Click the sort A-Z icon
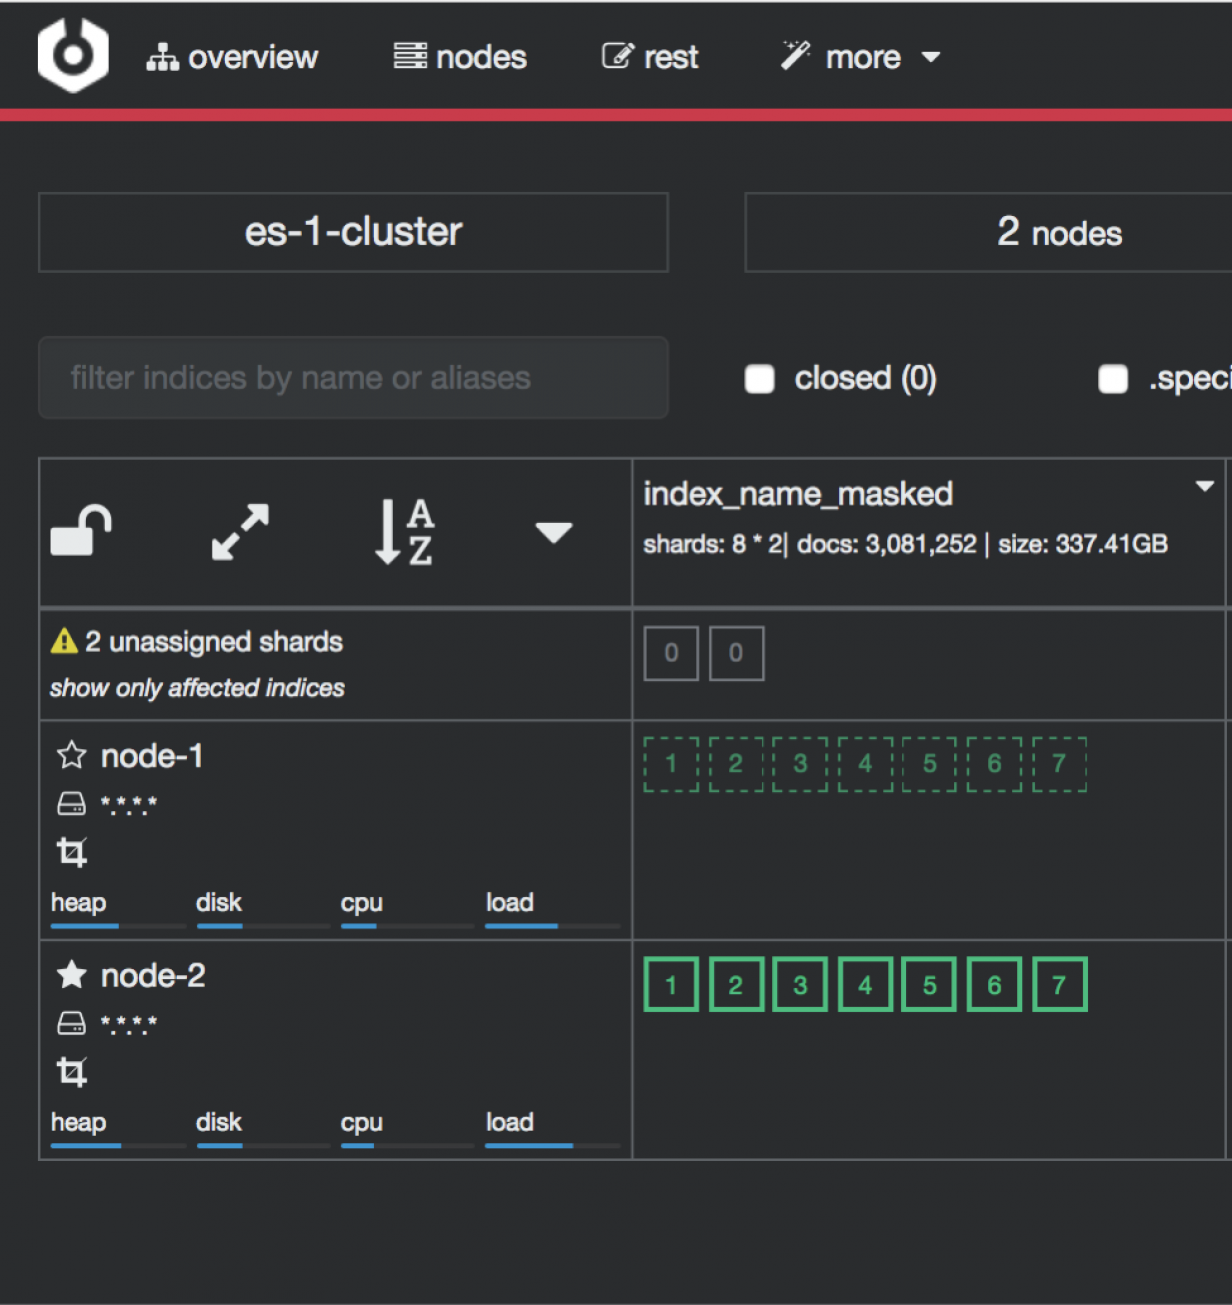The image size is (1232, 1305). (x=404, y=531)
